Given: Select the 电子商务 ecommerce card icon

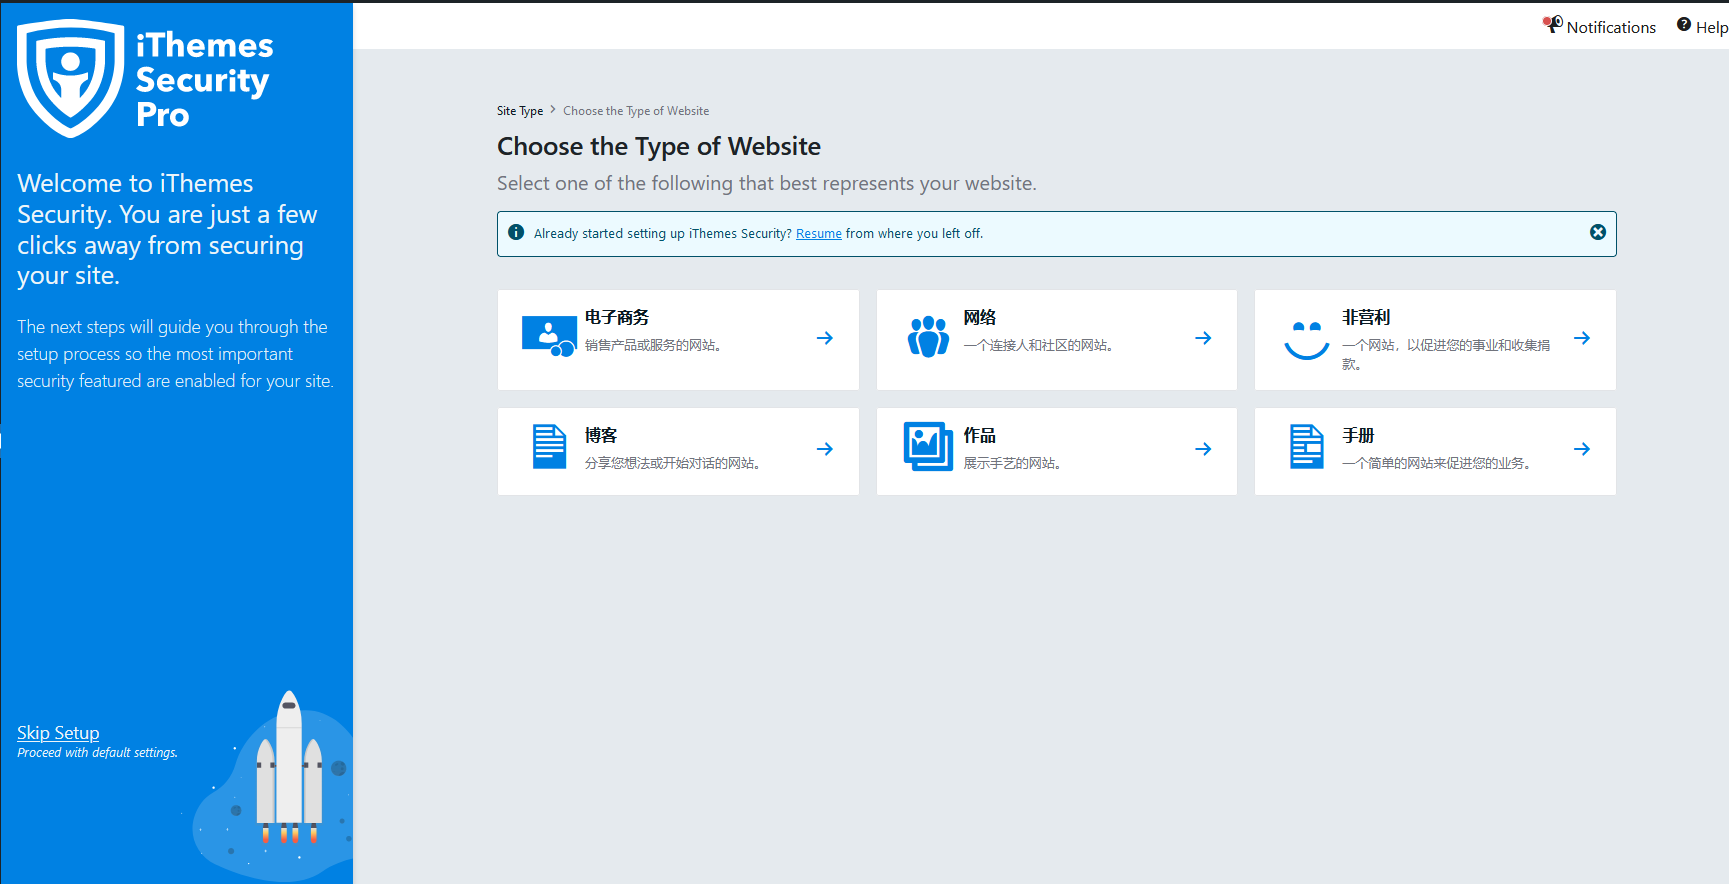Looking at the screenshot, I should [x=548, y=337].
